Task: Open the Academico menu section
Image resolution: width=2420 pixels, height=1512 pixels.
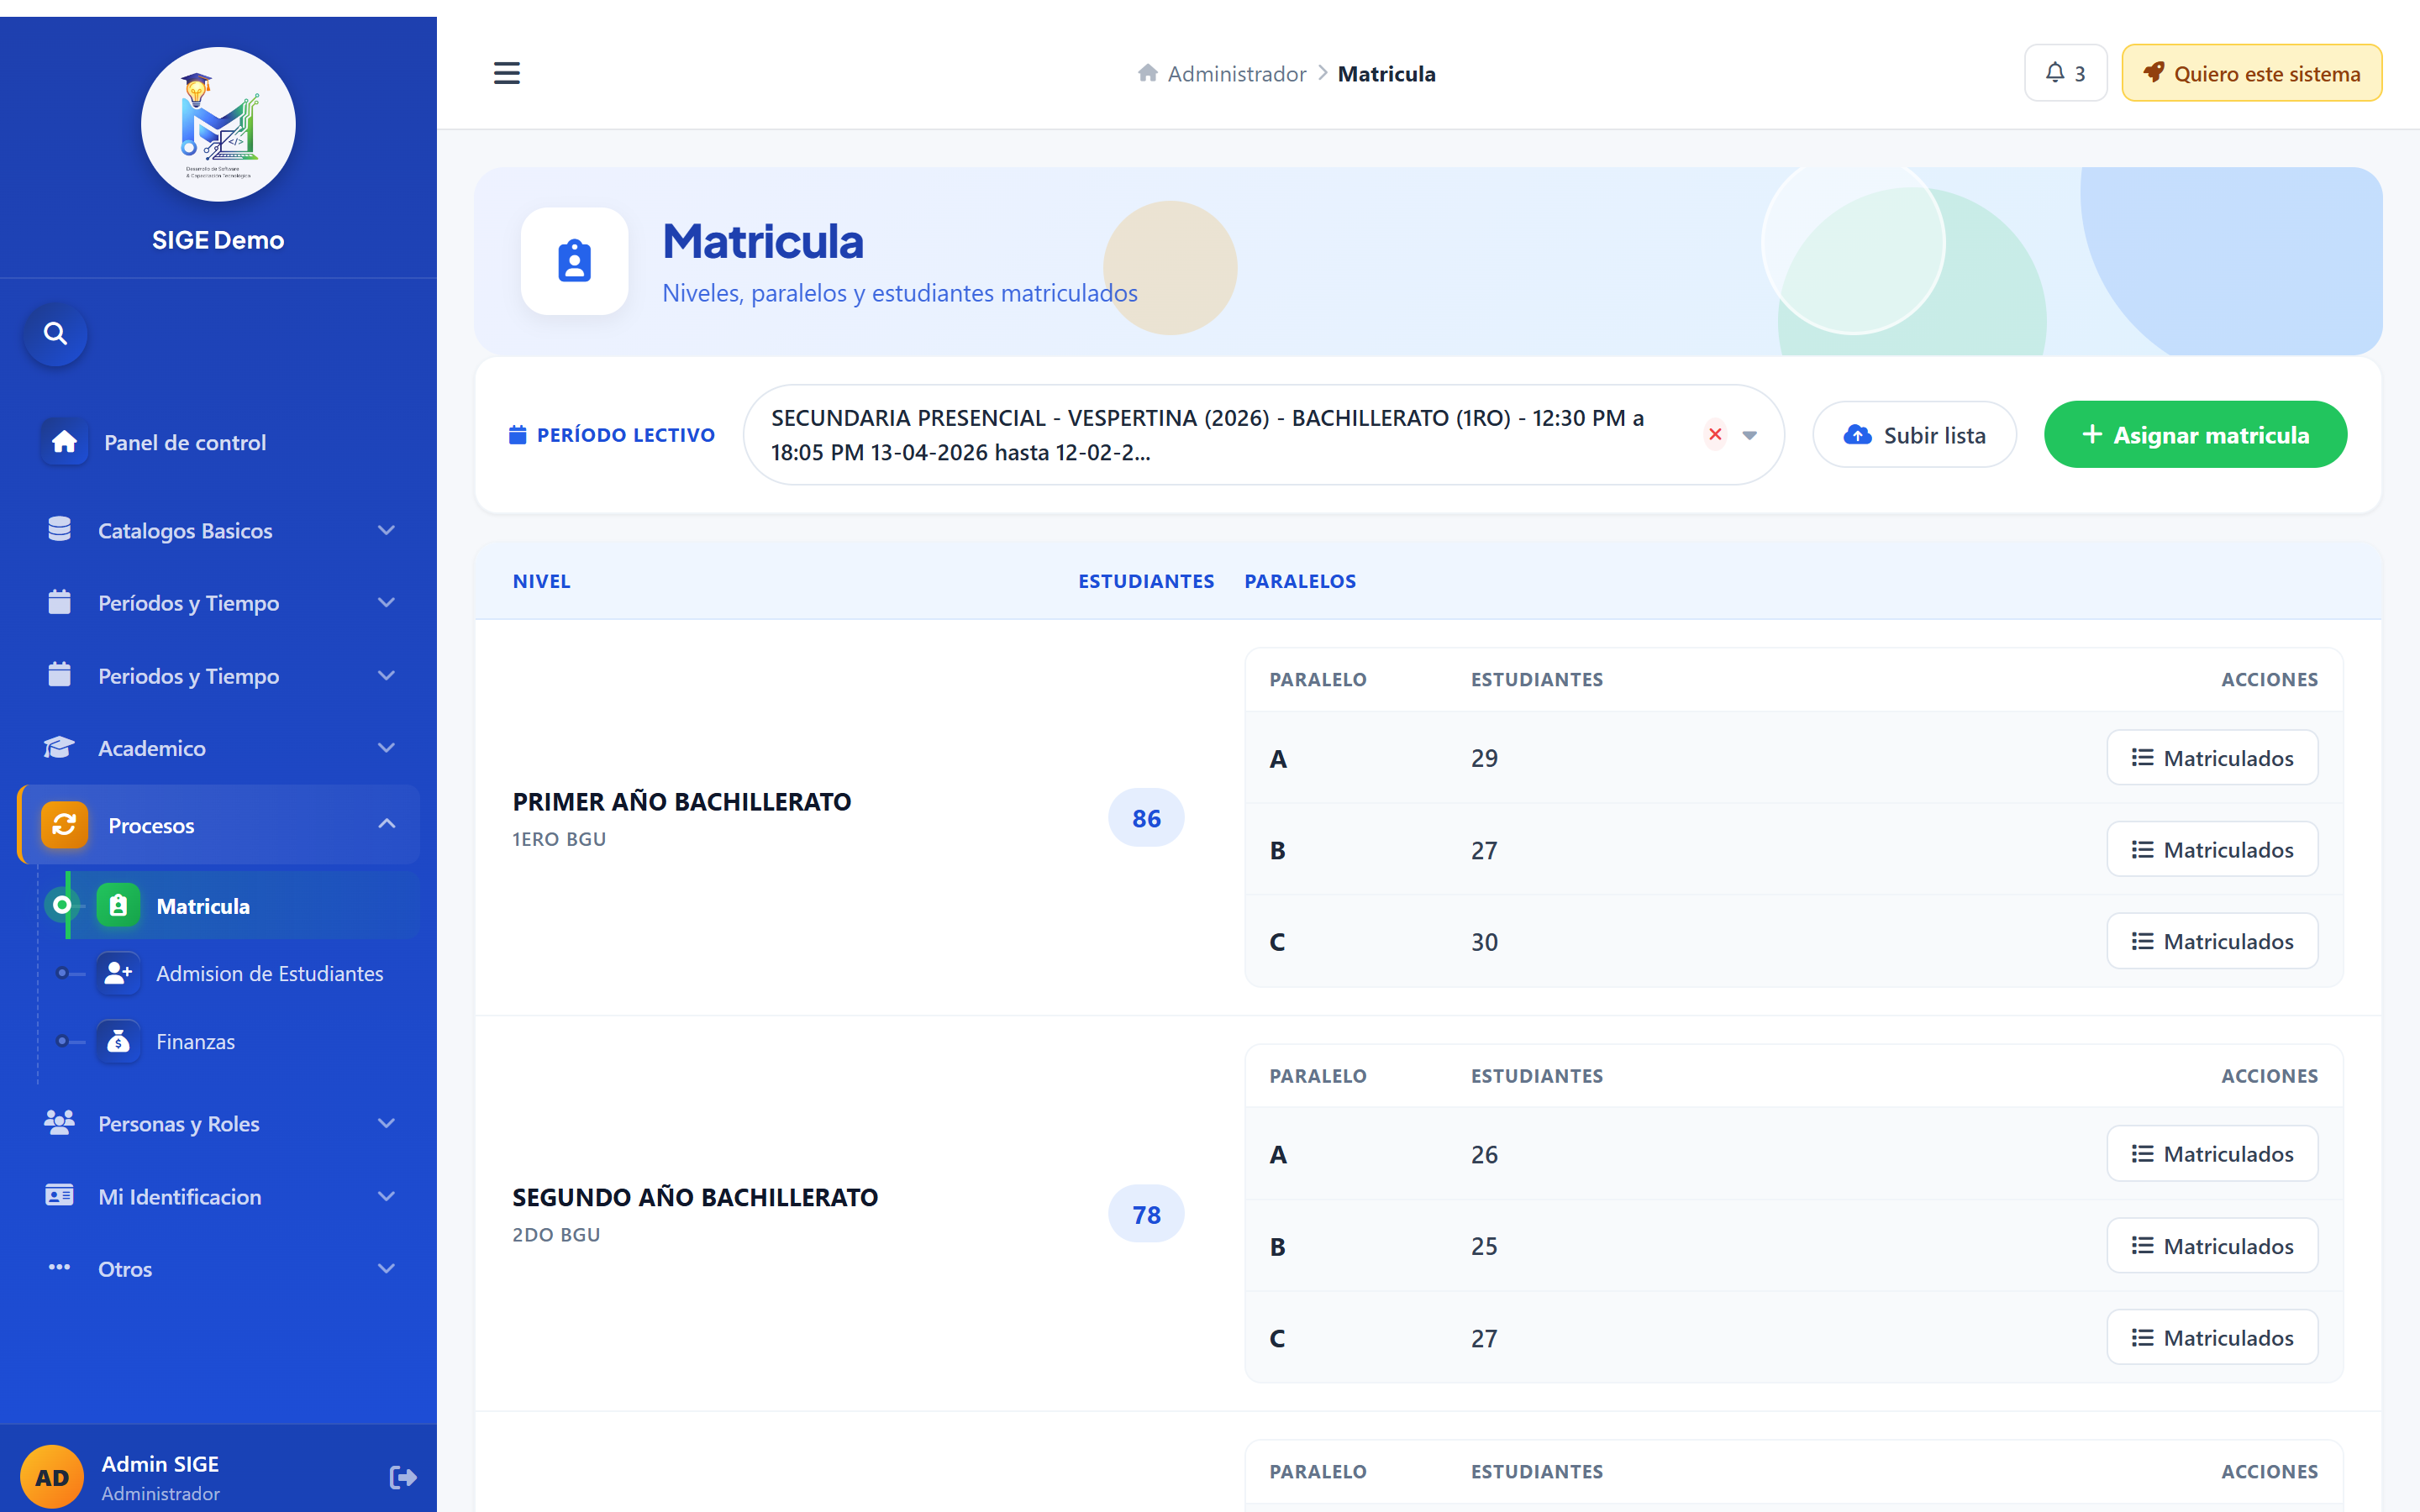Action: coord(218,748)
